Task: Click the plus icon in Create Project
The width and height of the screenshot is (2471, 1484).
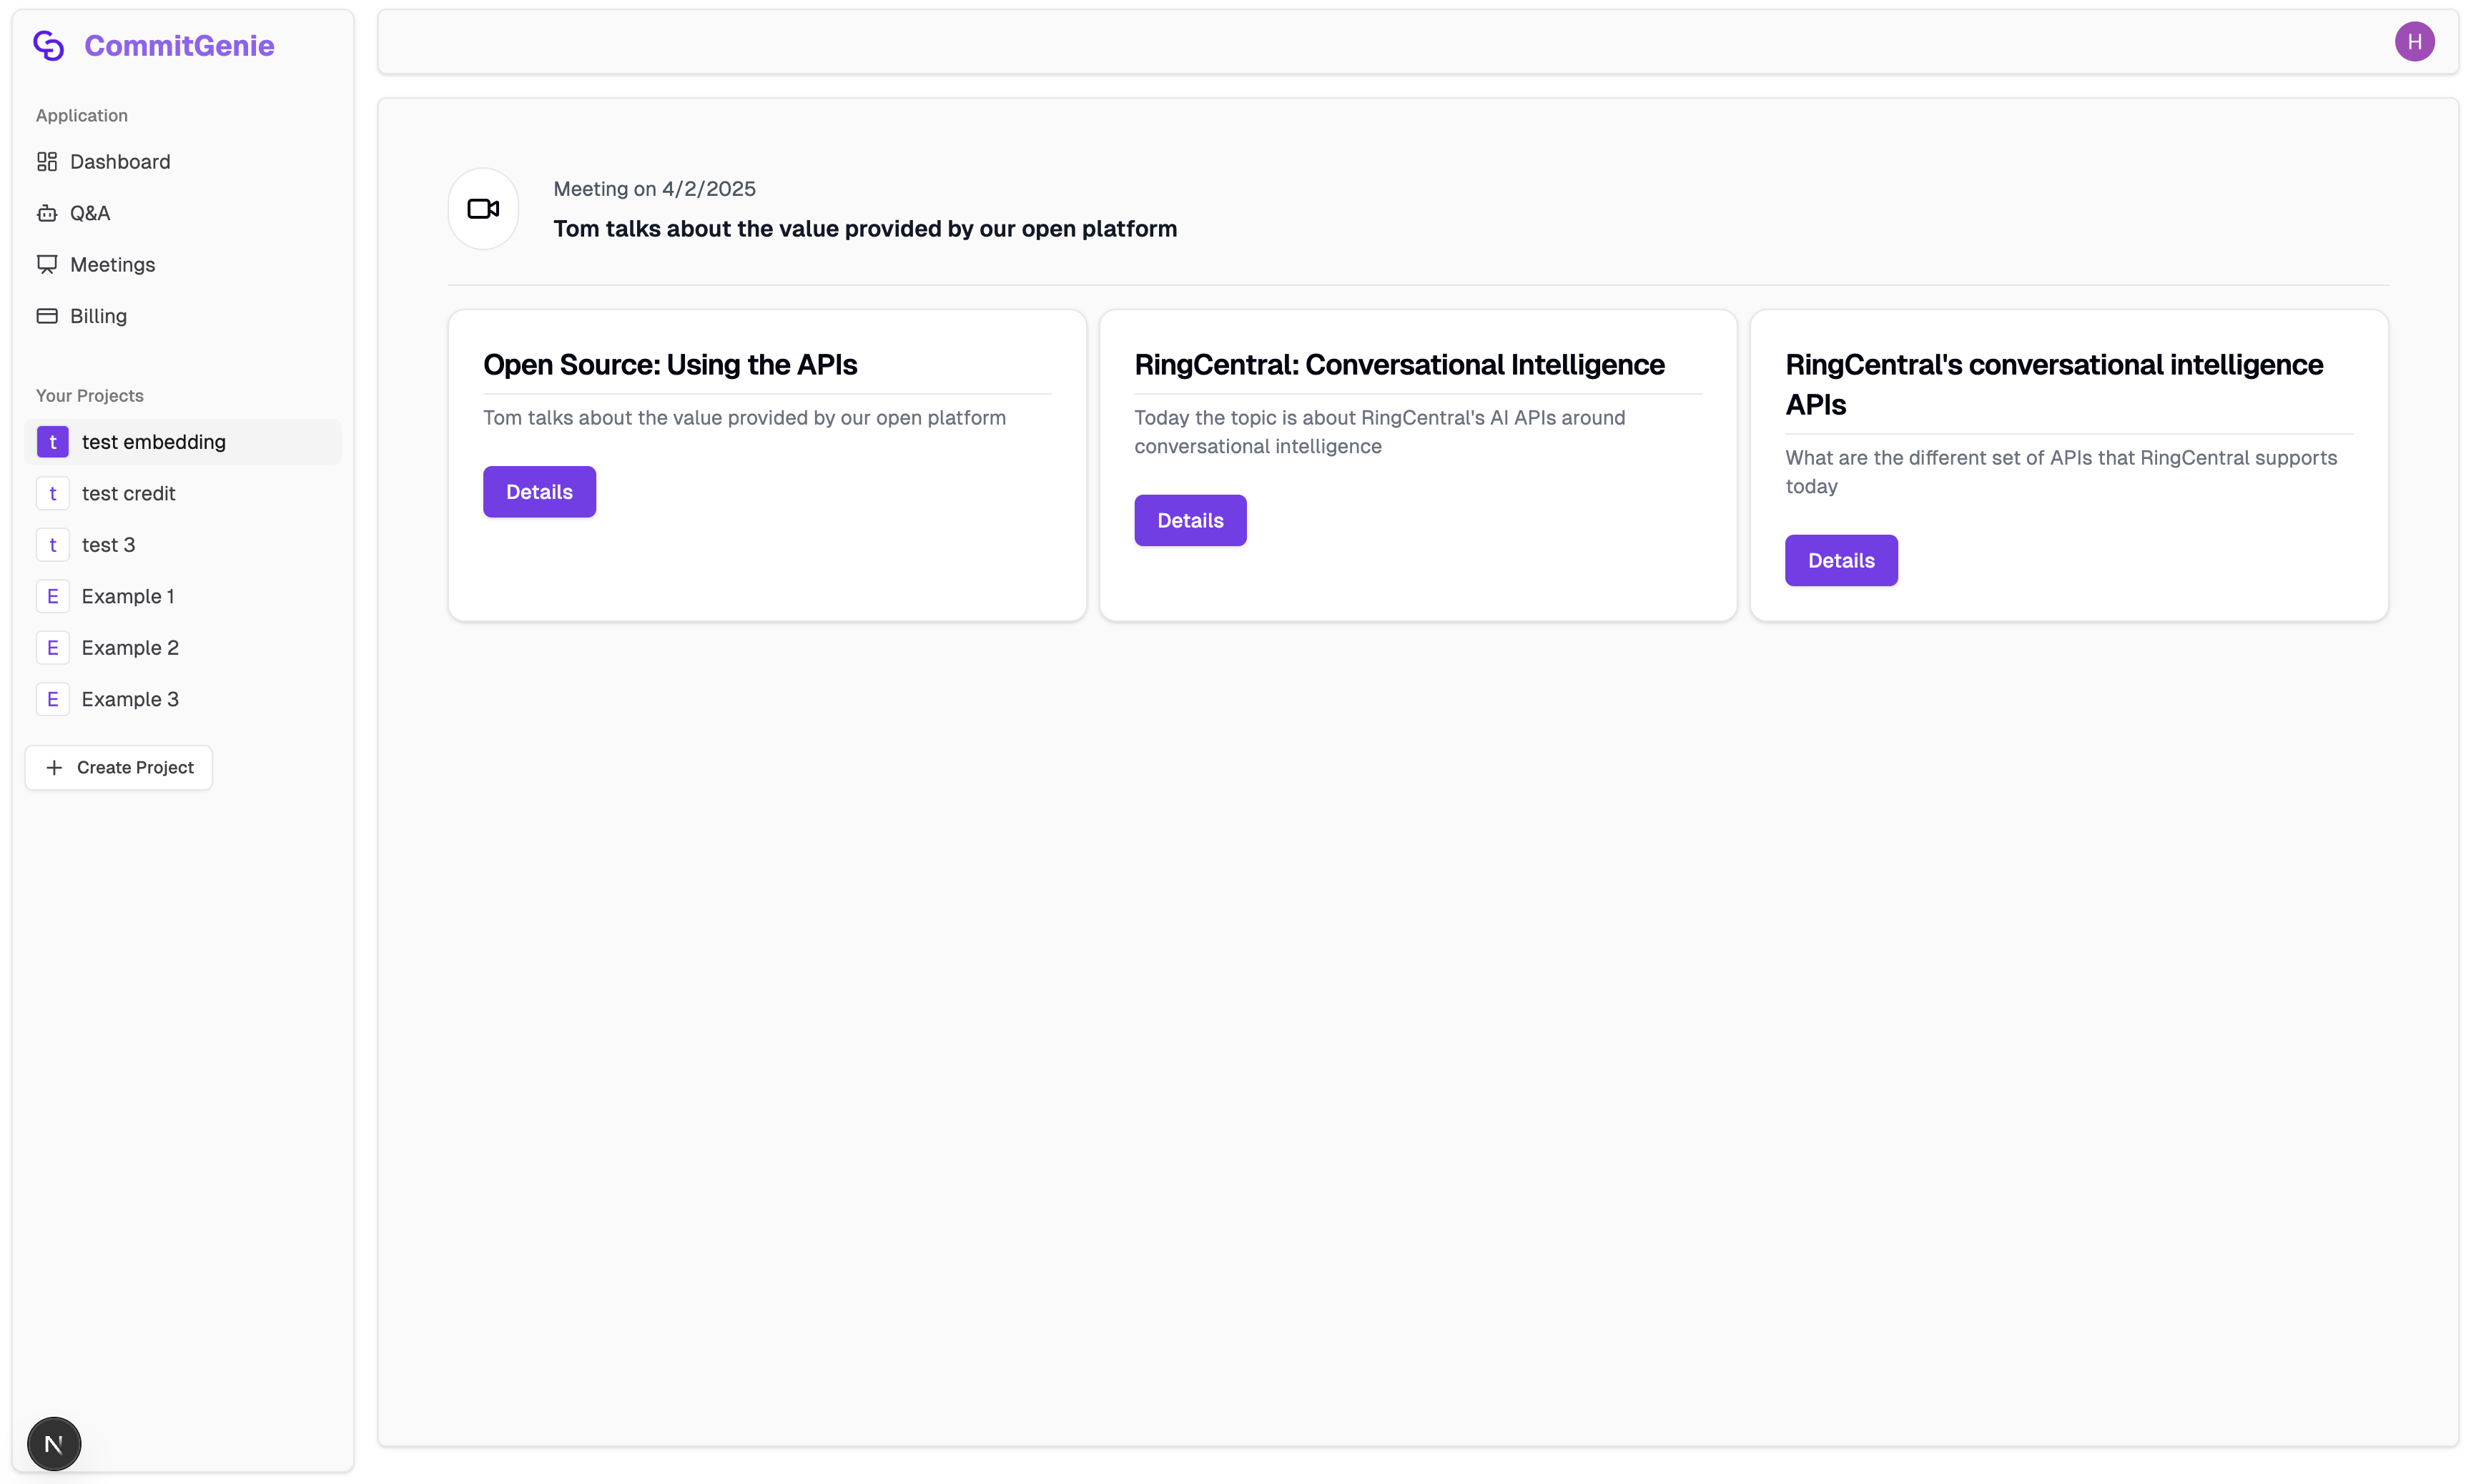Action: [54, 767]
